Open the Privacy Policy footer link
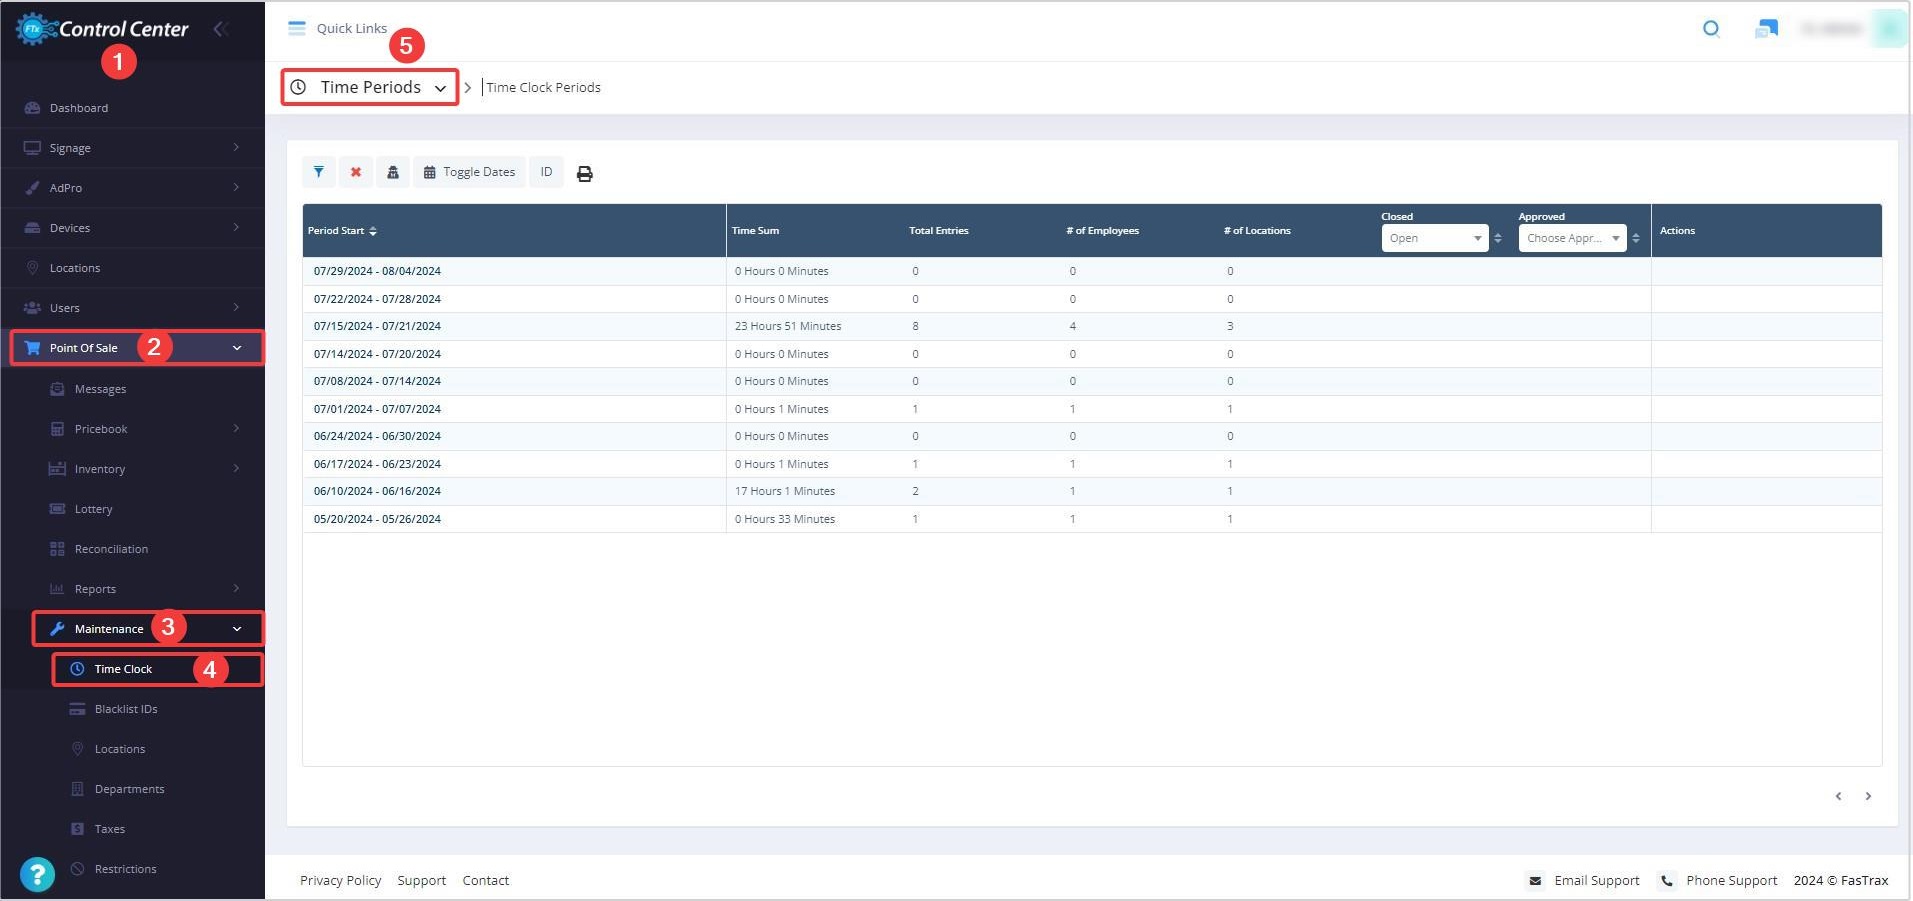This screenshot has width=1913, height=901. click(340, 880)
